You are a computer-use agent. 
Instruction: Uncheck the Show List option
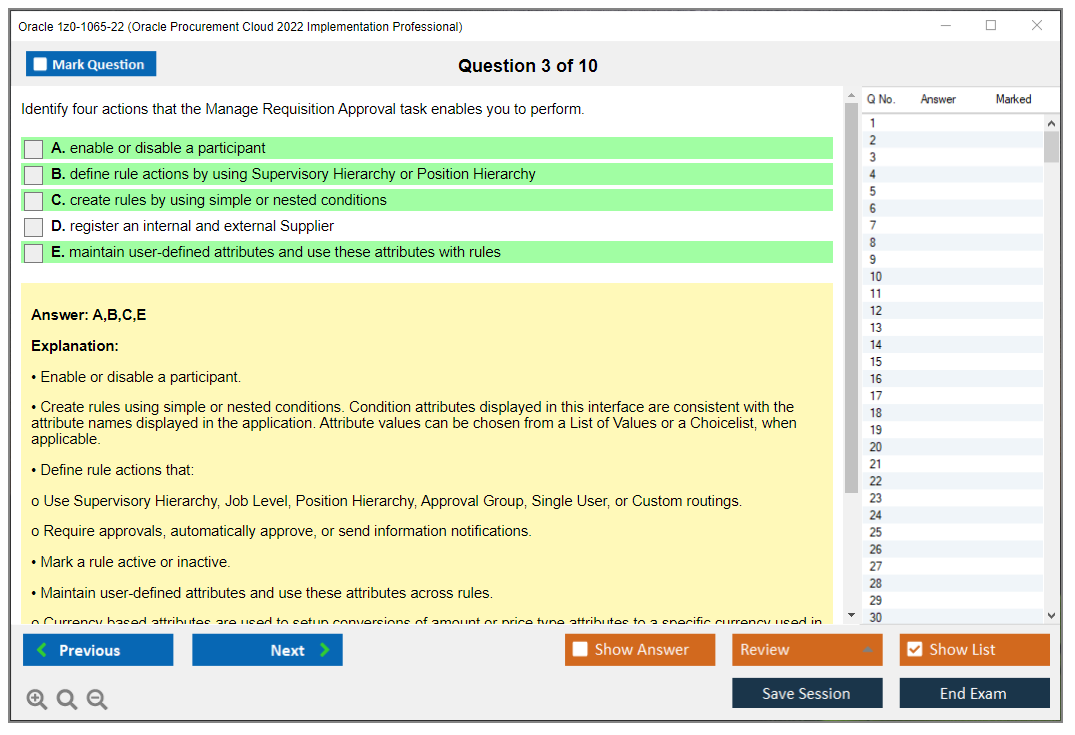(914, 650)
